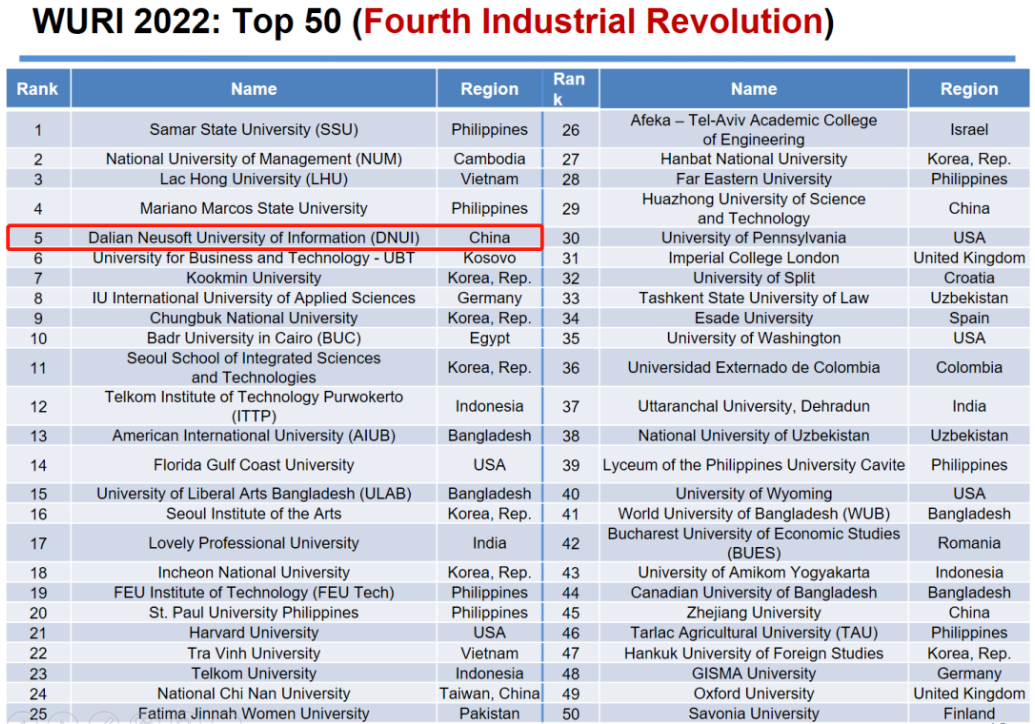Image resolution: width=1035 pixels, height=724 pixels.
Task: Click the Oxford University entry
Action: point(753,693)
